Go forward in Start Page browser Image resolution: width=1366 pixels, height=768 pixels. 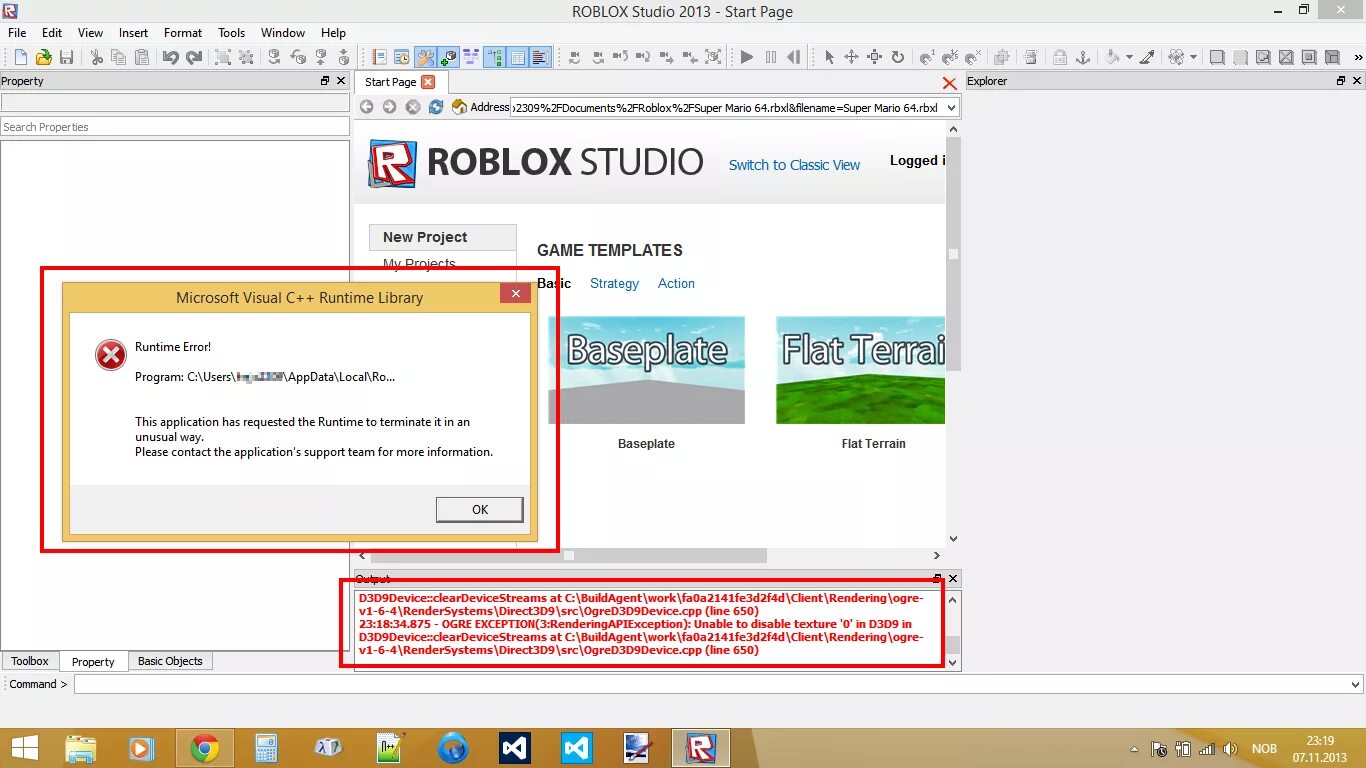click(389, 107)
